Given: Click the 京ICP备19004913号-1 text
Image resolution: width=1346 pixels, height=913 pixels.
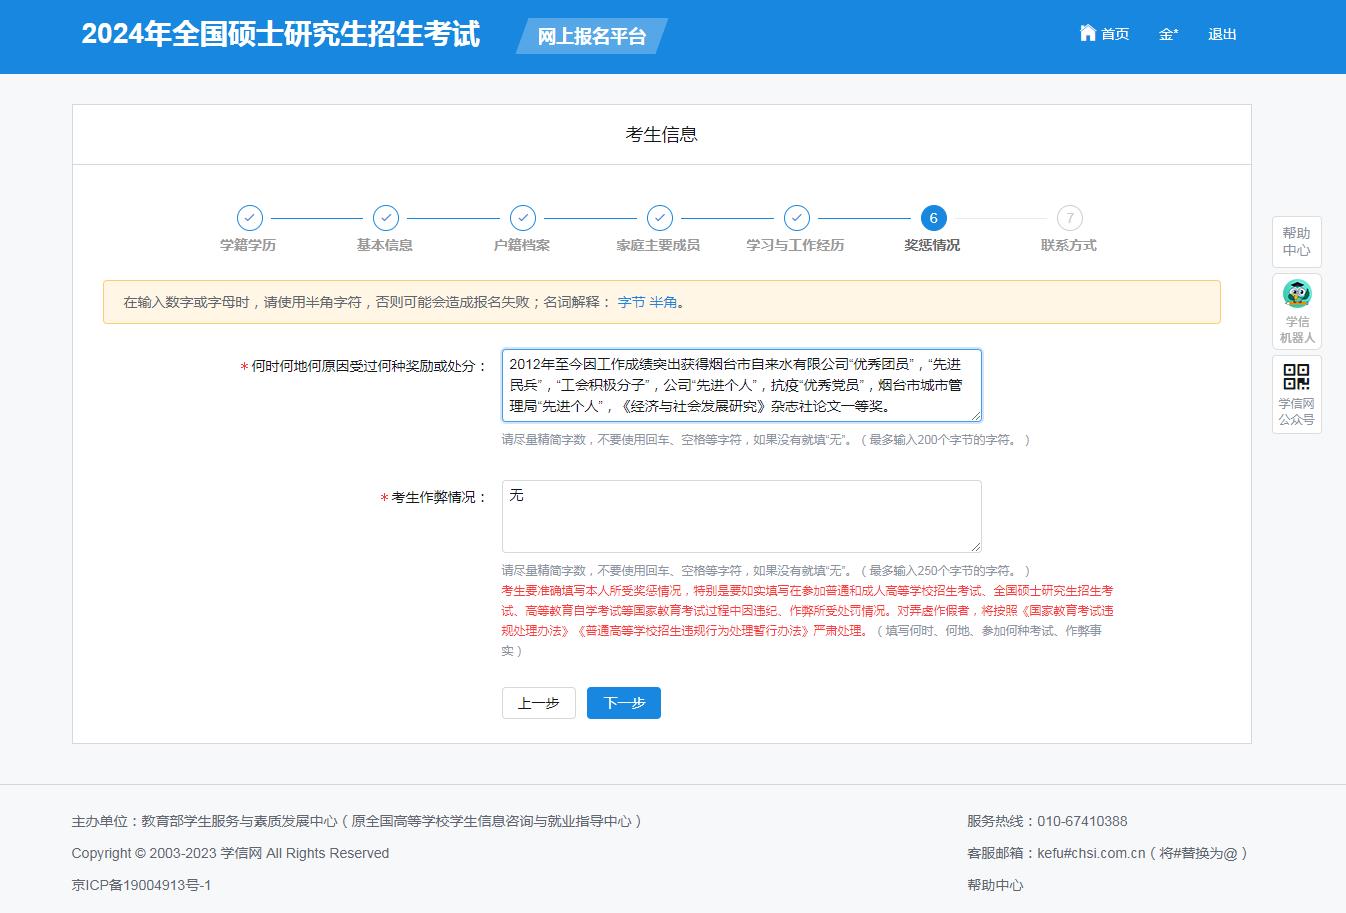Looking at the screenshot, I should (141, 885).
